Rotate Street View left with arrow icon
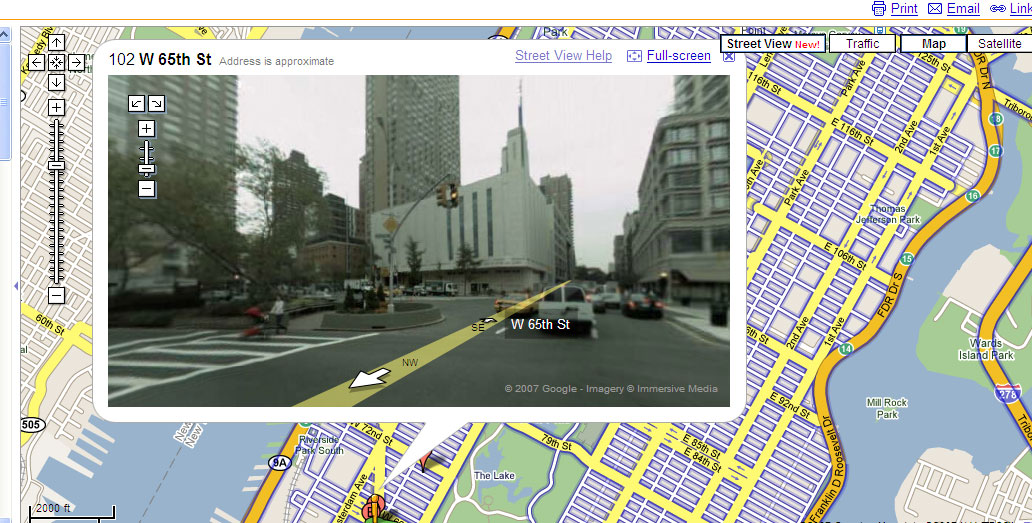The height and width of the screenshot is (523, 1032). click(x=137, y=103)
